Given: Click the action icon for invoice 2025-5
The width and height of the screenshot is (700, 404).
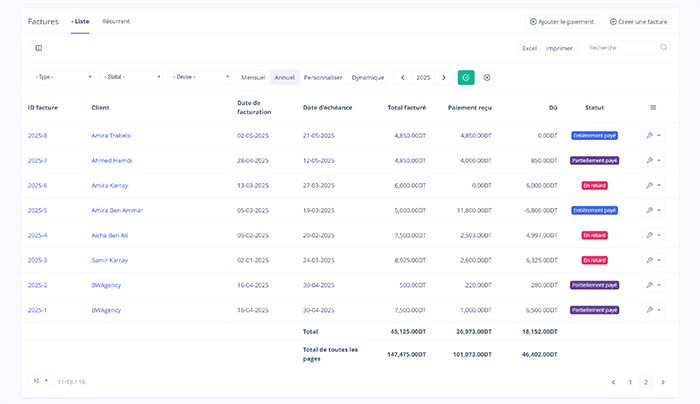Looking at the screenshot, I should [650, 210].
